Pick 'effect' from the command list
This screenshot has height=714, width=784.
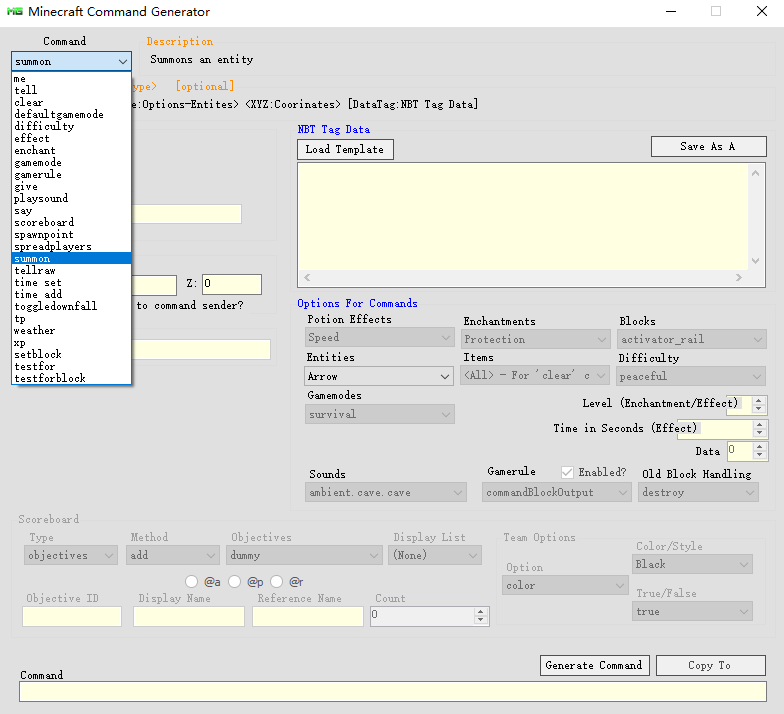(72, 138)
